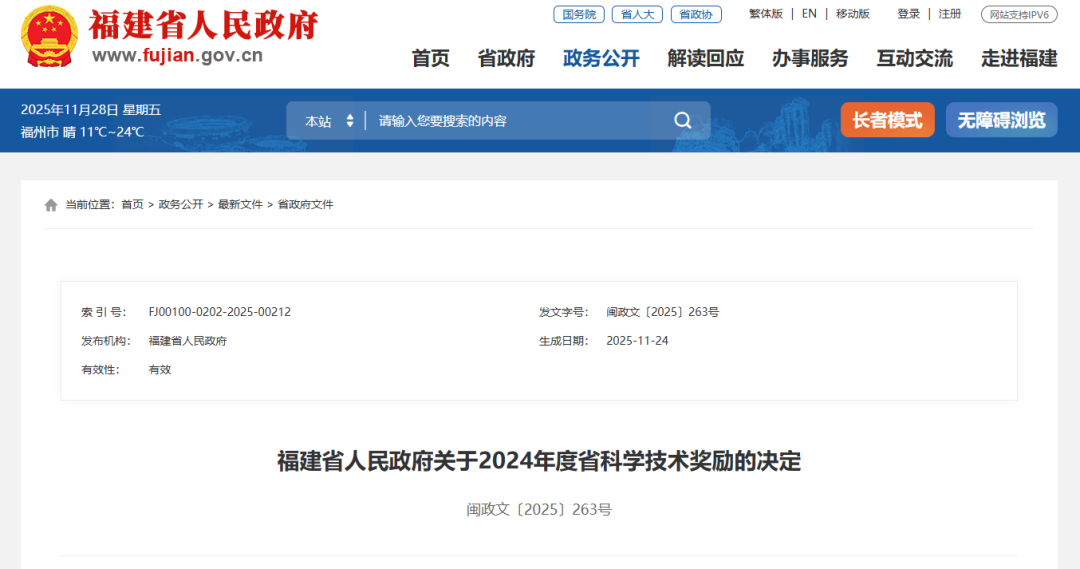This screenshot has height=569, width=1080.
Task: Enable 长者模式 elder mode
Action: point(887,120)
